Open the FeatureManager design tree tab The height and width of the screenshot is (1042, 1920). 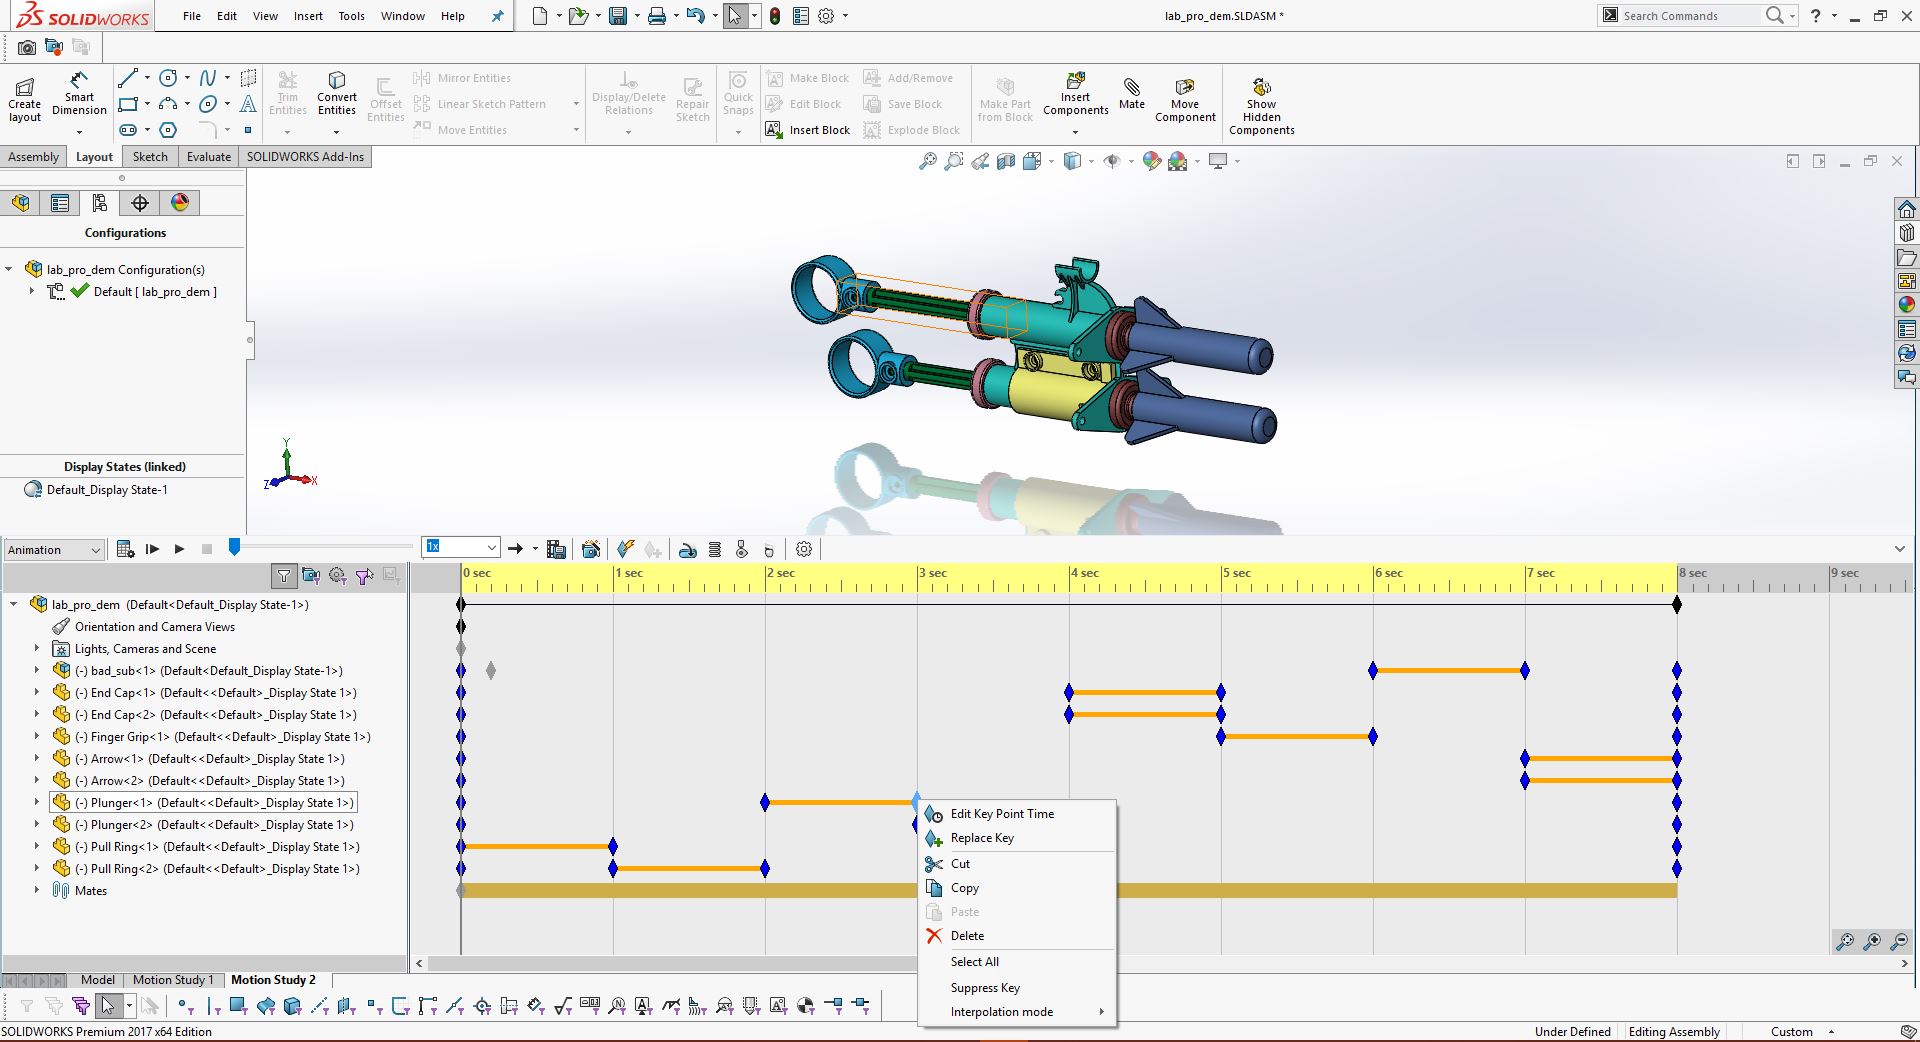click(20, 203)
